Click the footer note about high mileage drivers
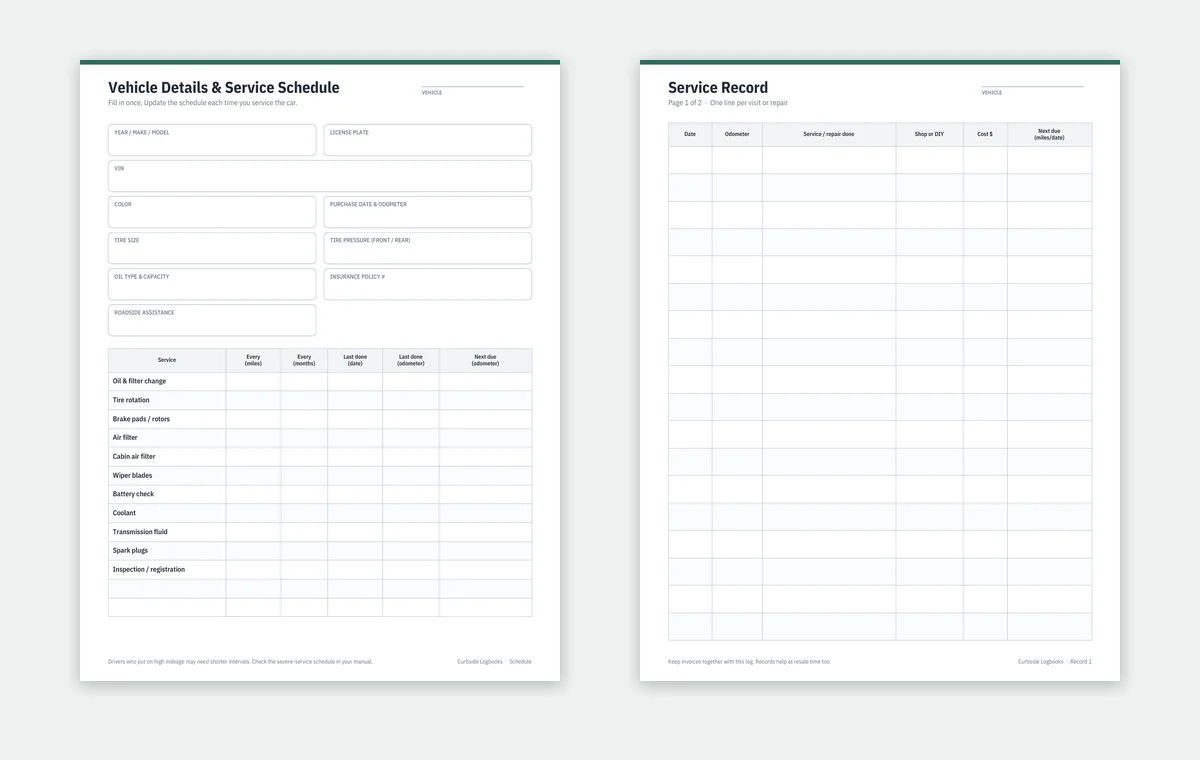The width and height of the screenshot is (1200, 760). click(x=240, y=662)
